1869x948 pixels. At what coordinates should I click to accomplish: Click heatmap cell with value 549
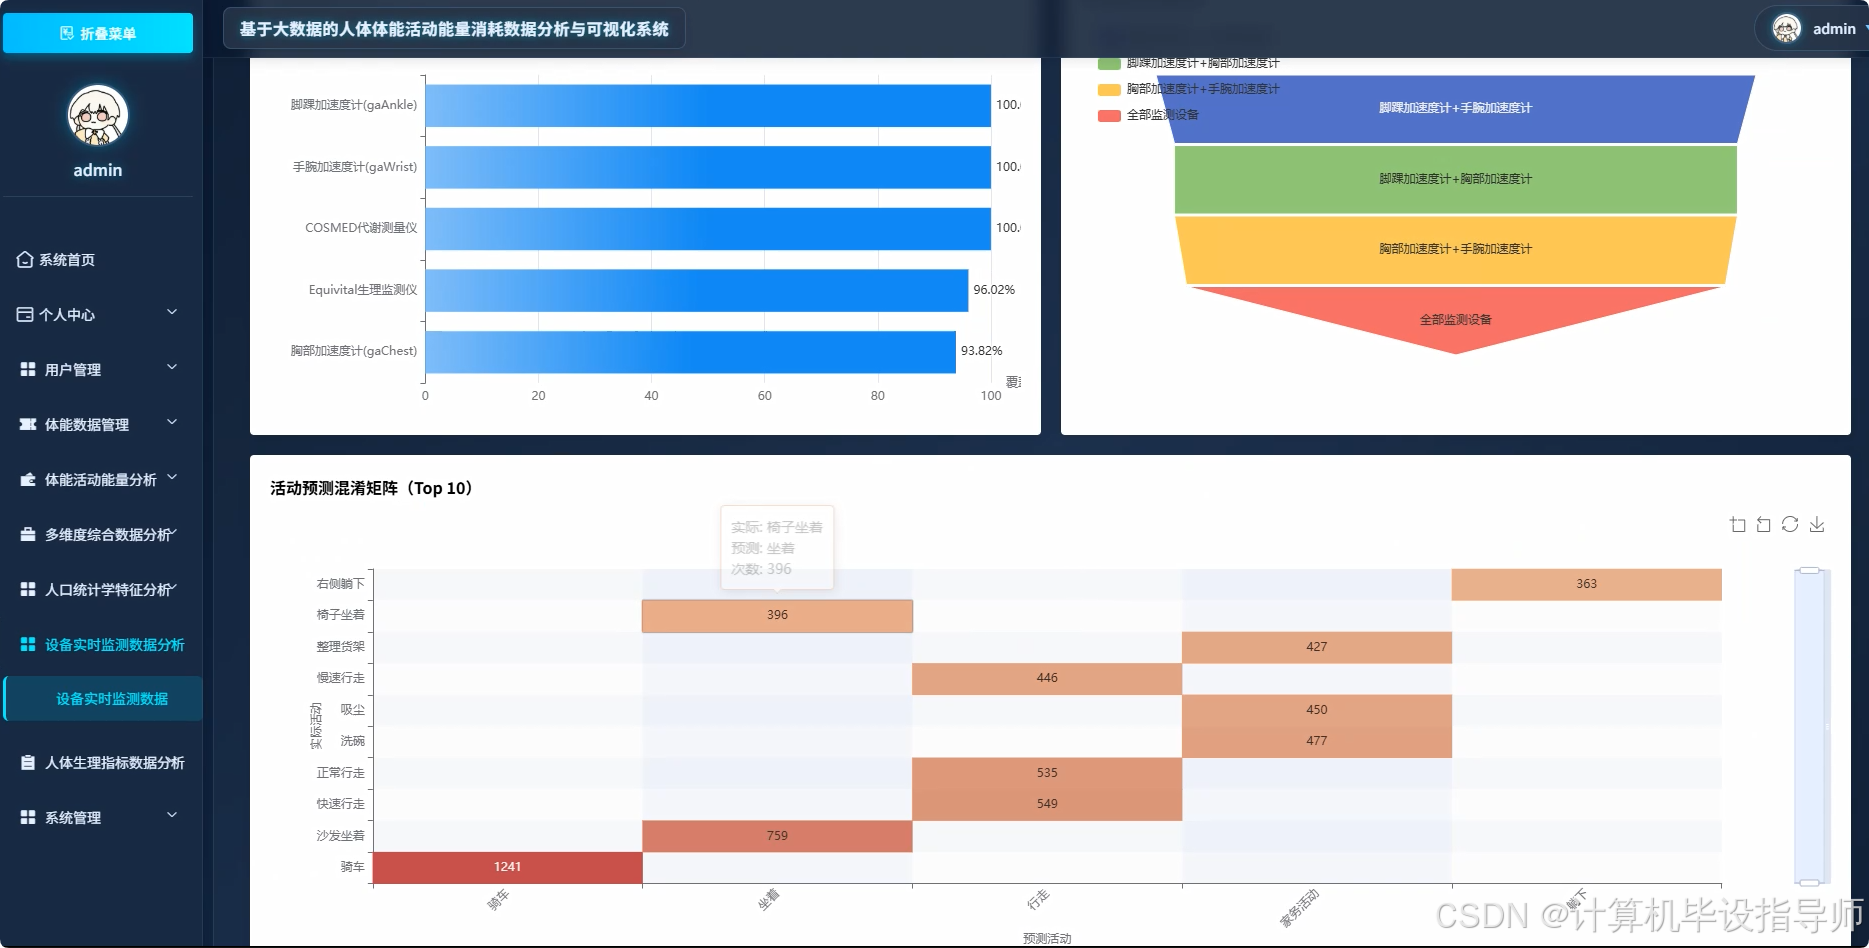(x=1047, y=804)
